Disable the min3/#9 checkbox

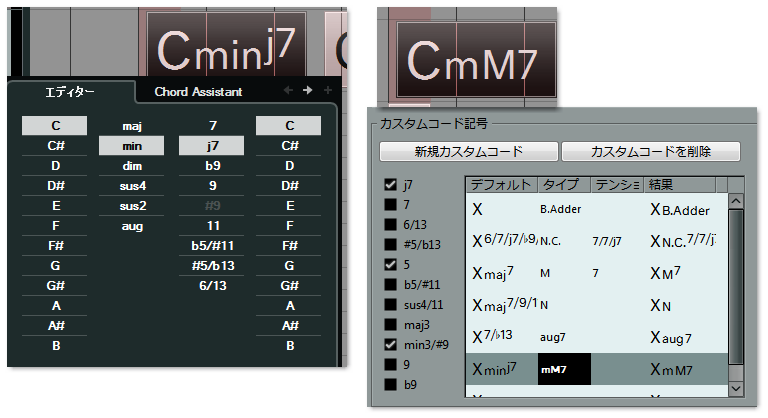coord(390,344)
